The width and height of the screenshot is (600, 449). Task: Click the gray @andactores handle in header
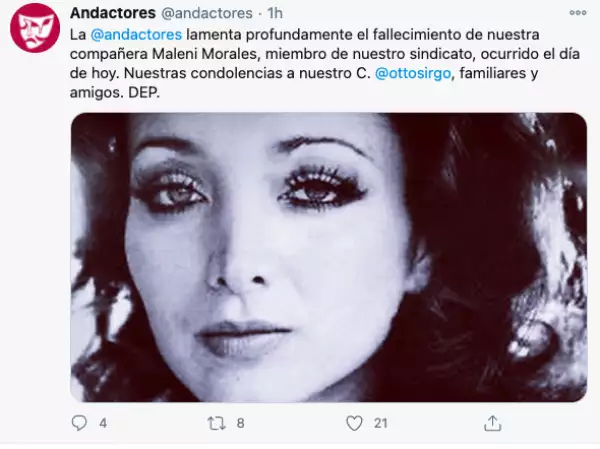coord(207,13)
